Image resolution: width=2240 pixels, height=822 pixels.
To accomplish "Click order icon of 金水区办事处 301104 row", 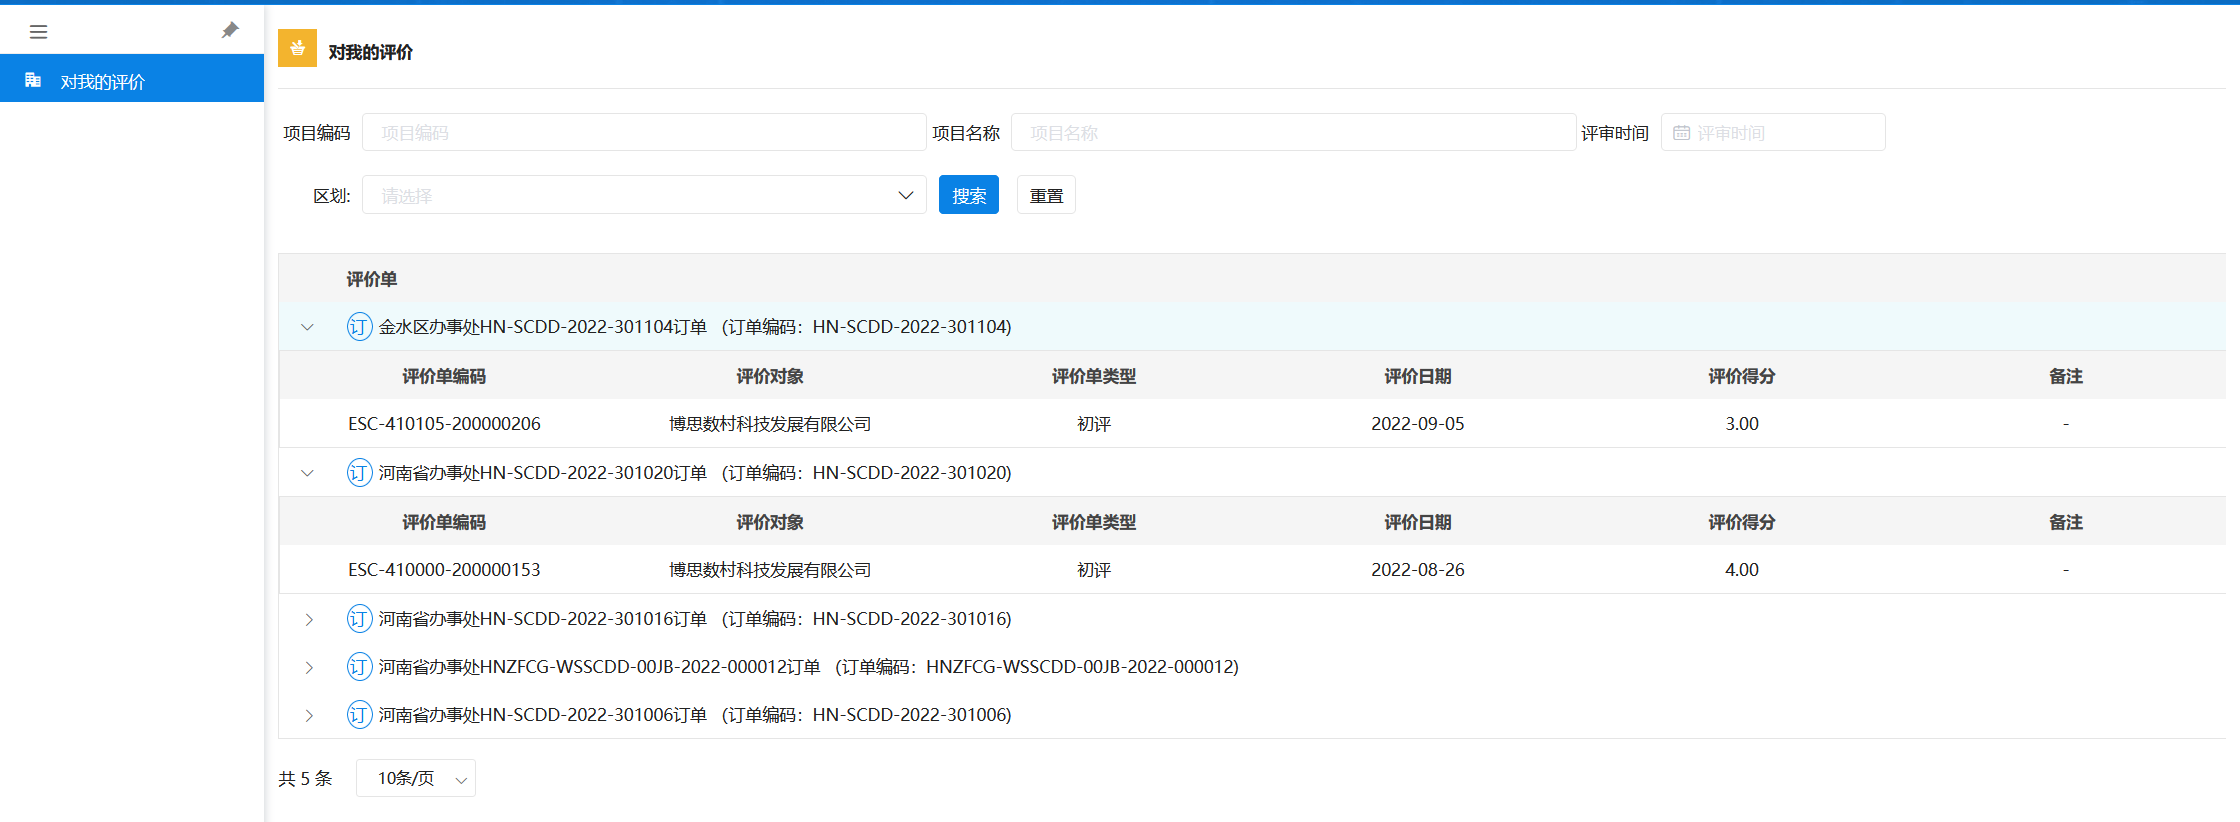I will coord(359,327).
